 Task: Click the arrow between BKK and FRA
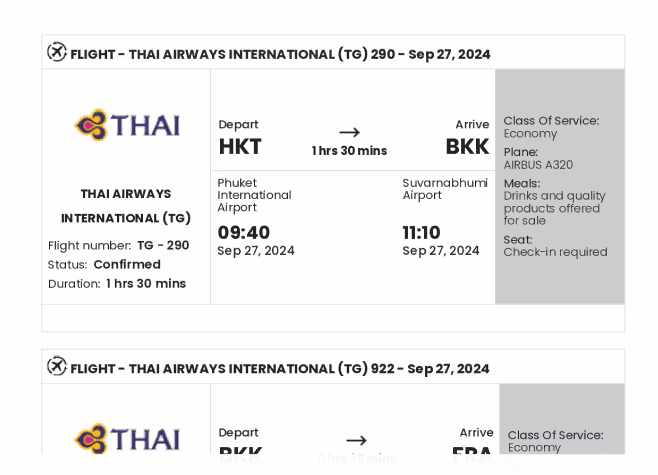coord(357,441)
